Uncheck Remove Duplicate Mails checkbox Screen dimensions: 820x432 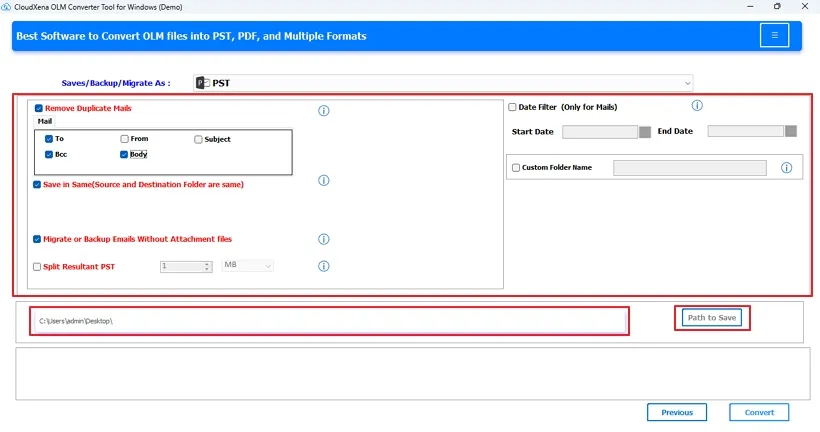pos(38,108)
